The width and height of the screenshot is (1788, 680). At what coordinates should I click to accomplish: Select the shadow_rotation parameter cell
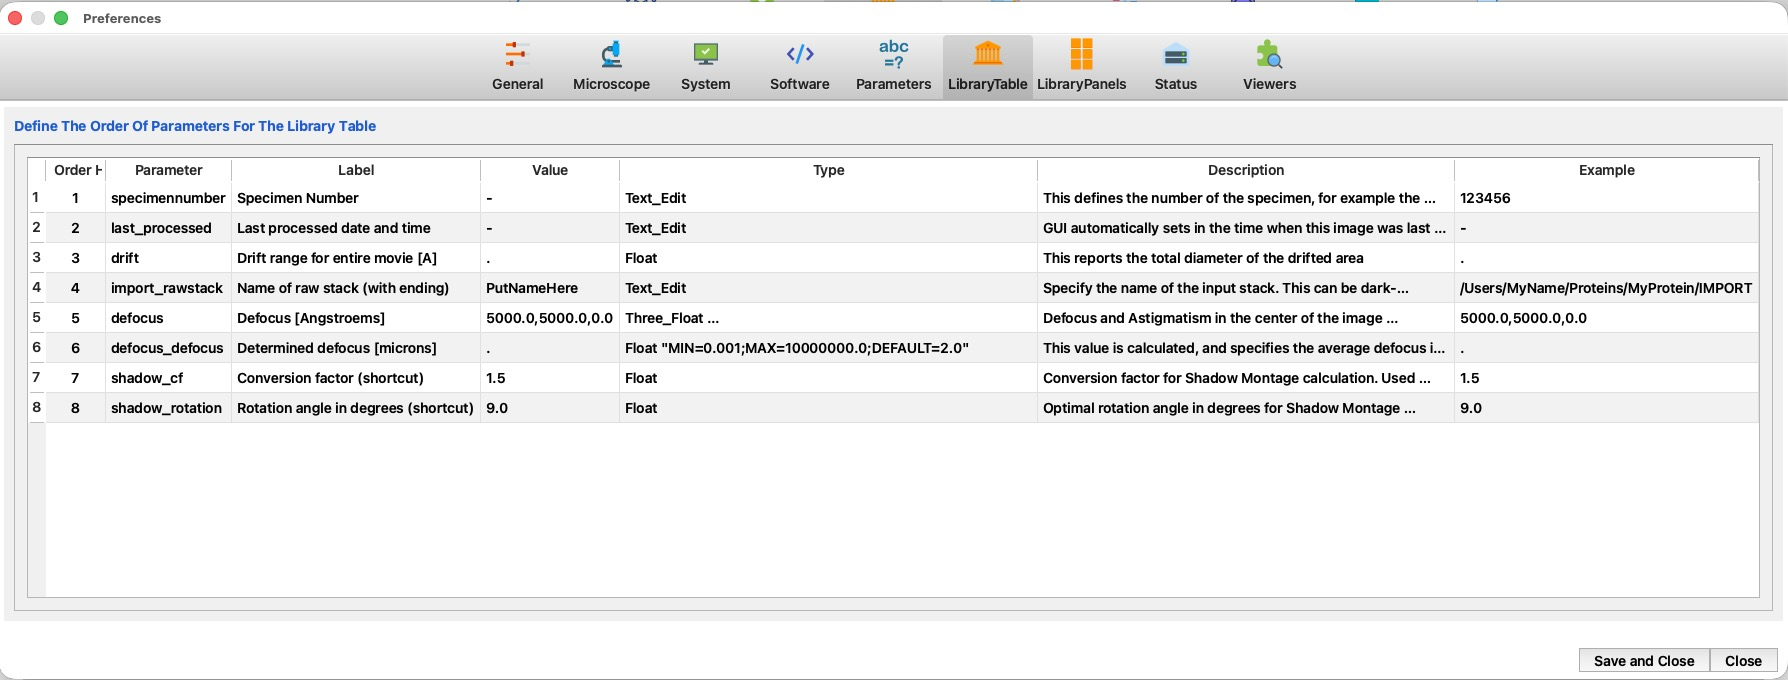coord(168,408)
